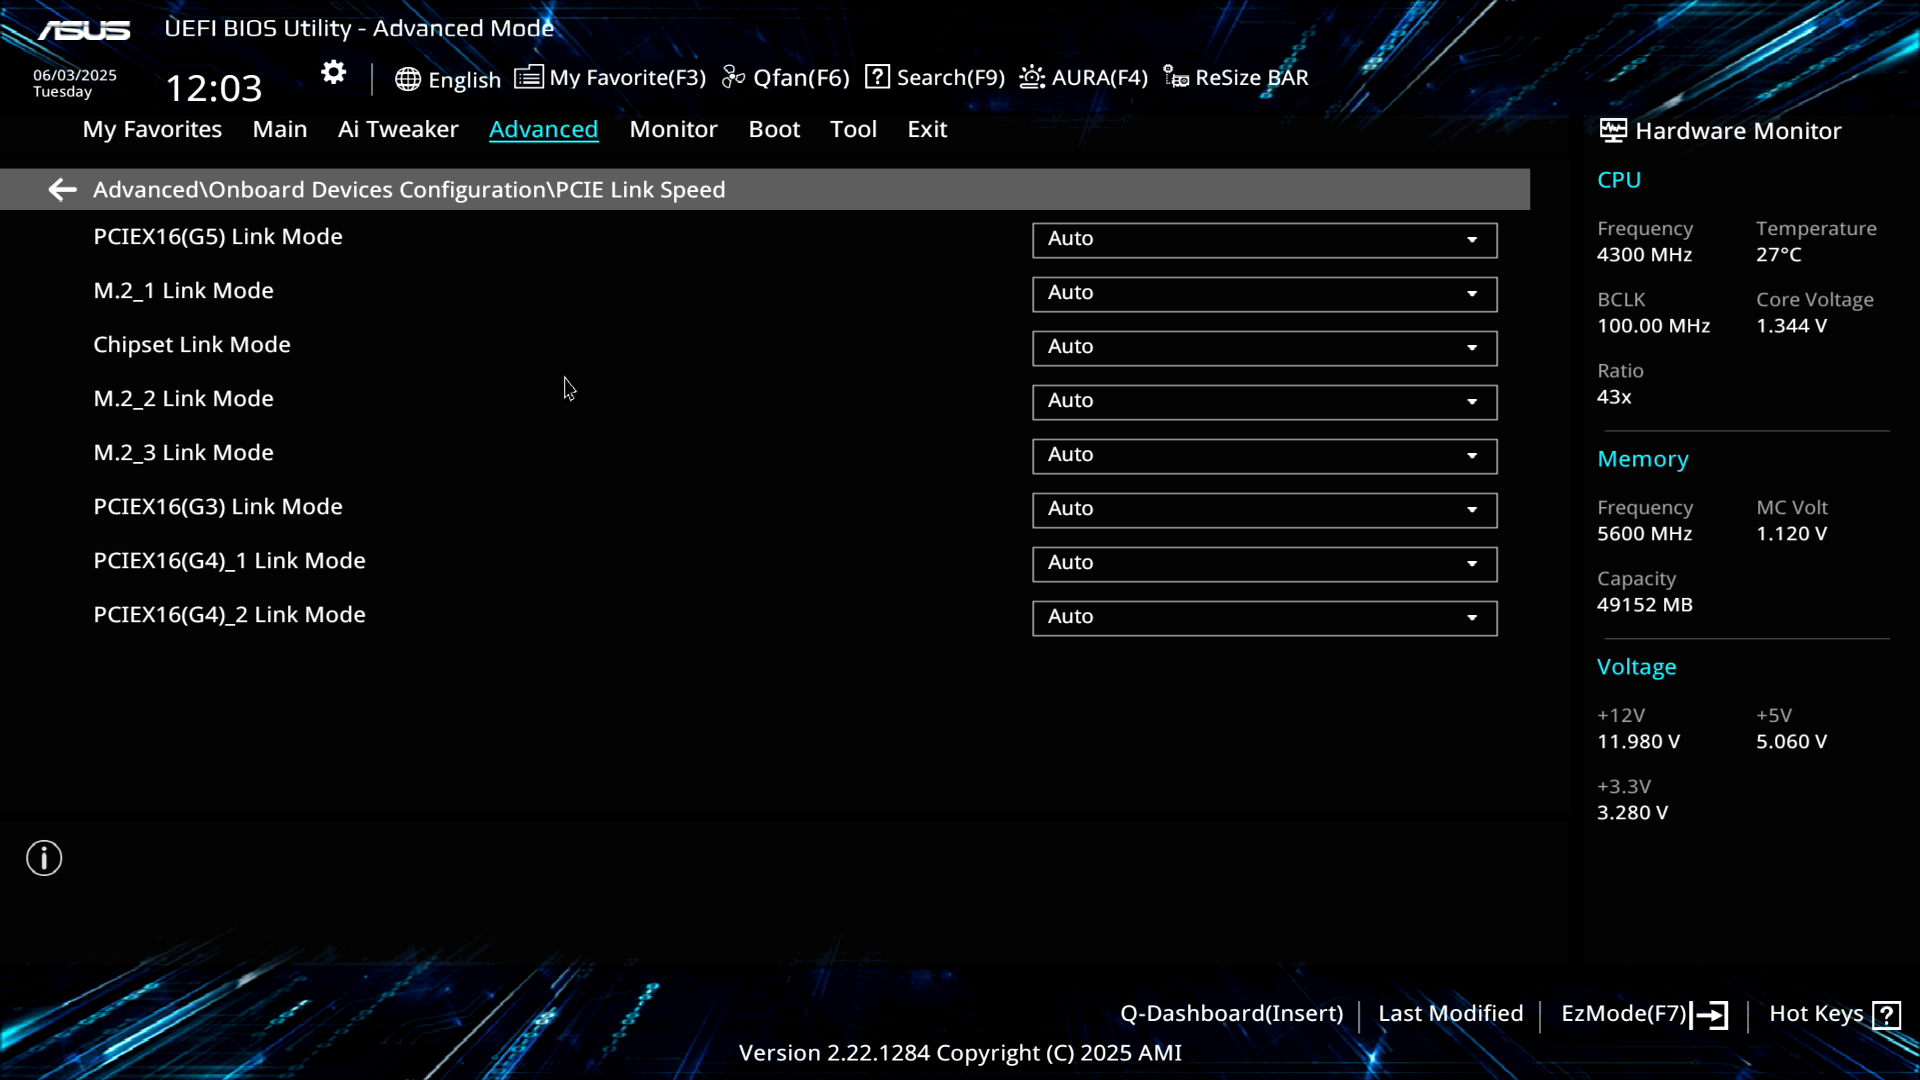Click the info circle icon
The image size is (1920, 1080).
(x=44, y=858)
